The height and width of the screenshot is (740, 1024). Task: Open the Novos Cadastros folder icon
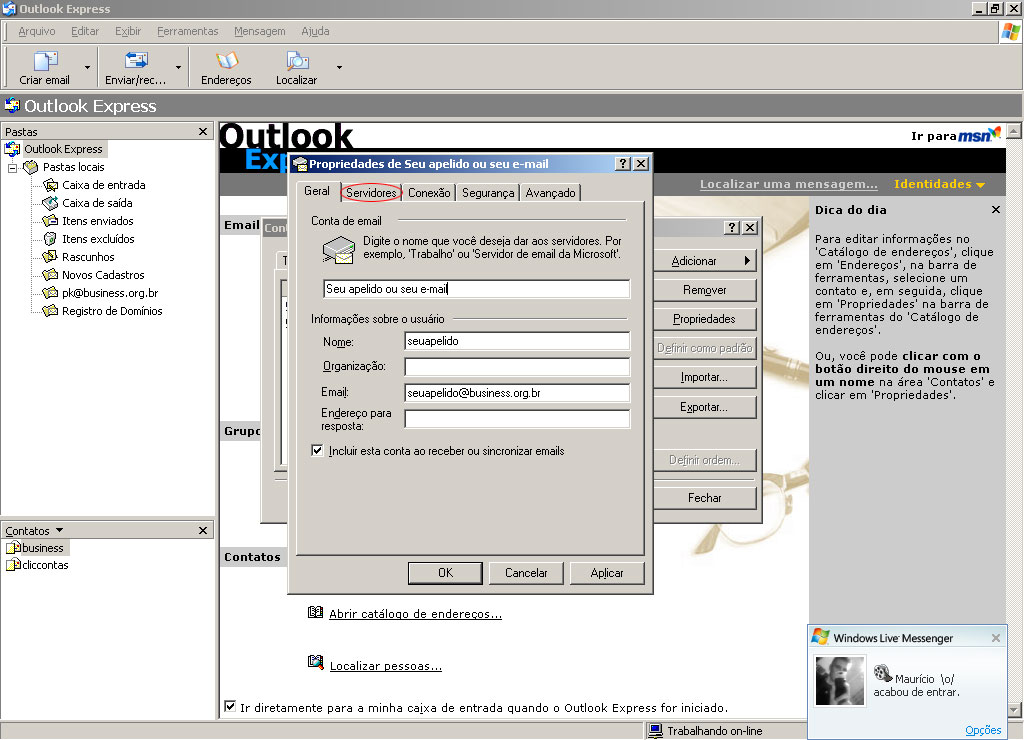(x=50, y=275)
